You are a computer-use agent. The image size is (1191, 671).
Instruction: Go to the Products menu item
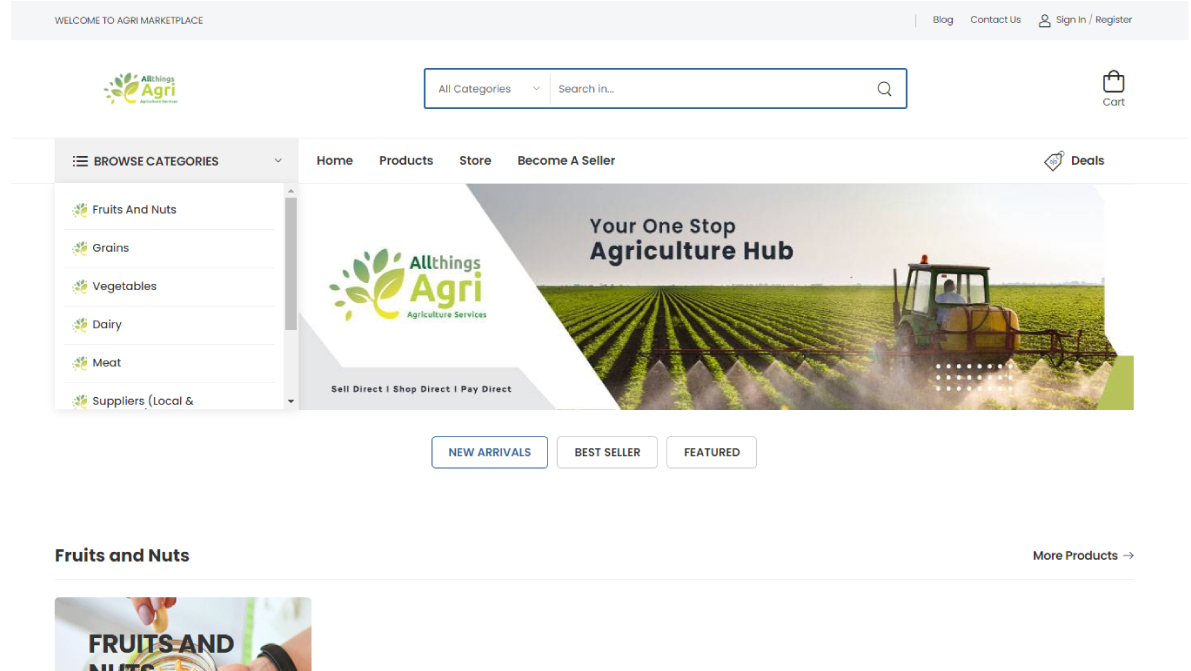pos(406,161)
